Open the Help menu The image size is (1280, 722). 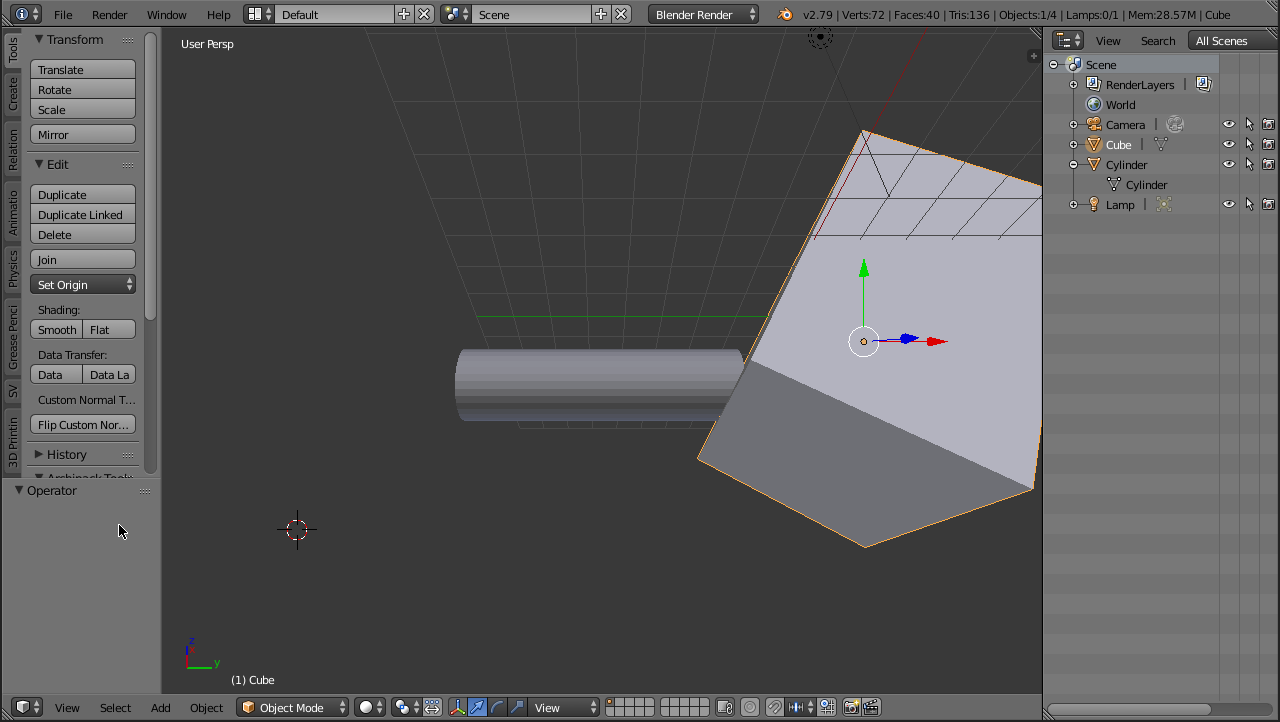[x=218, y=14]
